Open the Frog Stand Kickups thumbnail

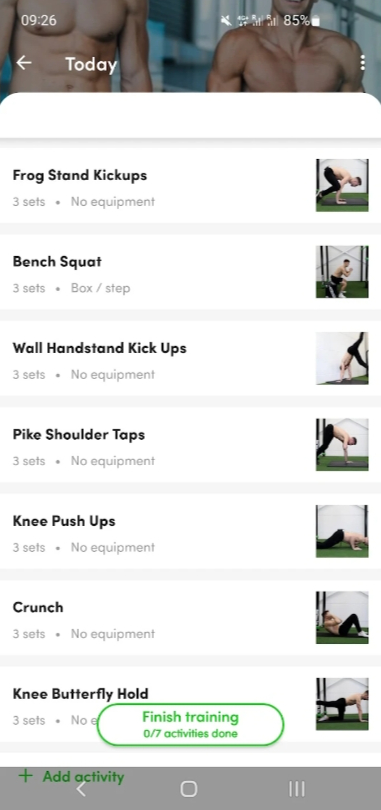tap(342, 185)
